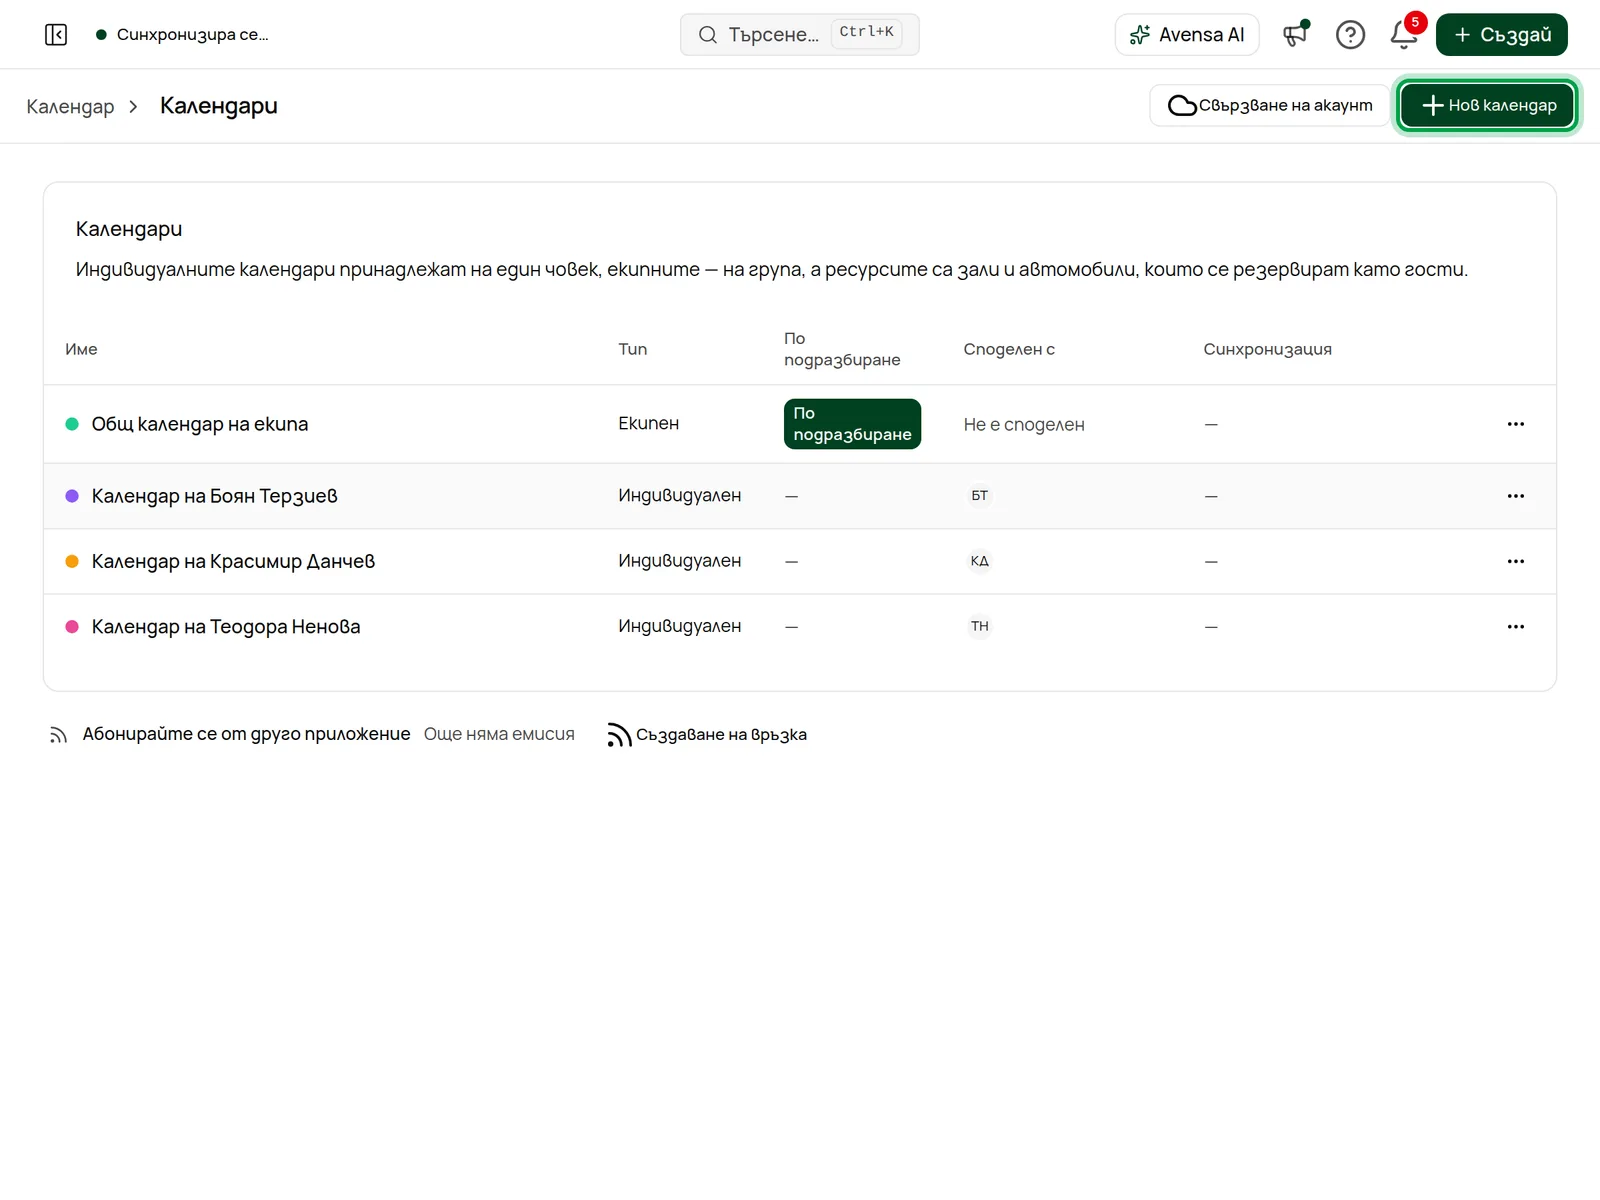Click the КД avatar
This screenshot has width=1600, height=1200.
coord(980,561)
